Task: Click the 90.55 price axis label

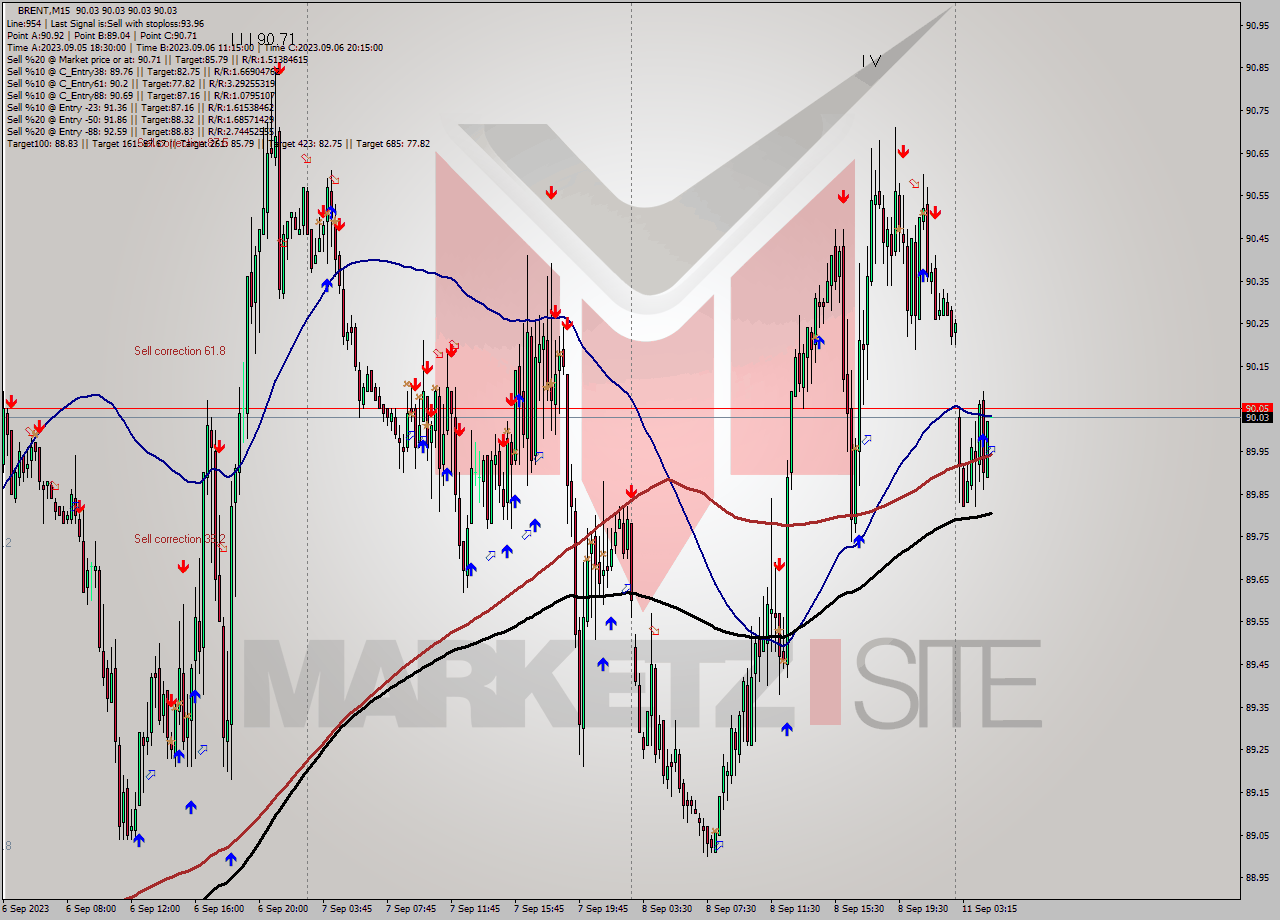Action: (1257, 195)
